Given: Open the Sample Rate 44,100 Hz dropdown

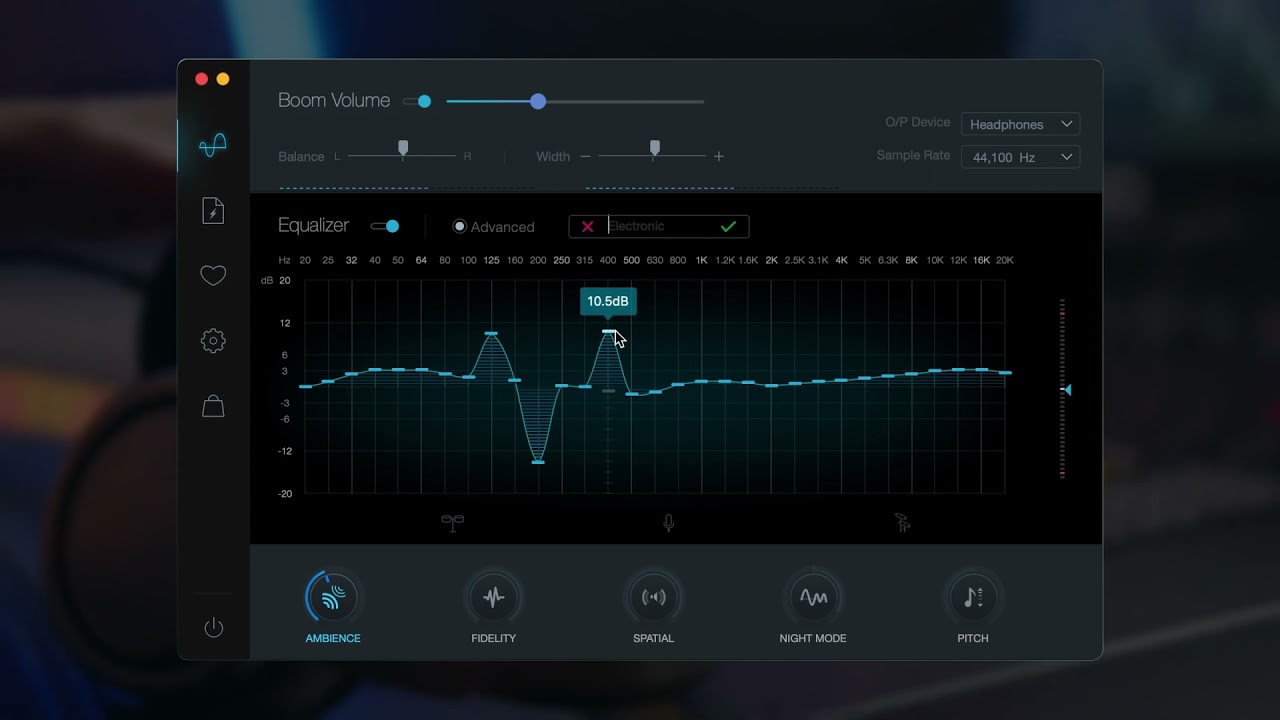Looking at the screenshot, I should click(x=1020, y=157).
